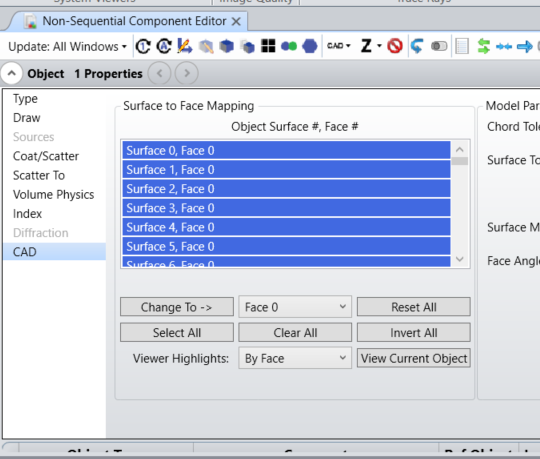
Task: Click the surface list scrollbar thumb
Action: pyautogui.click(x=460, y=161)
